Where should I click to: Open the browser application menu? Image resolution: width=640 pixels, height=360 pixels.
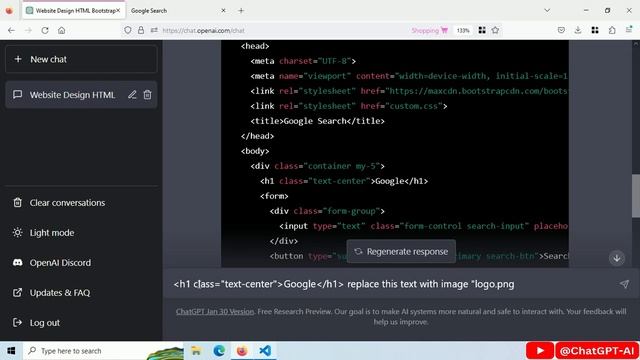coord(629,29)
